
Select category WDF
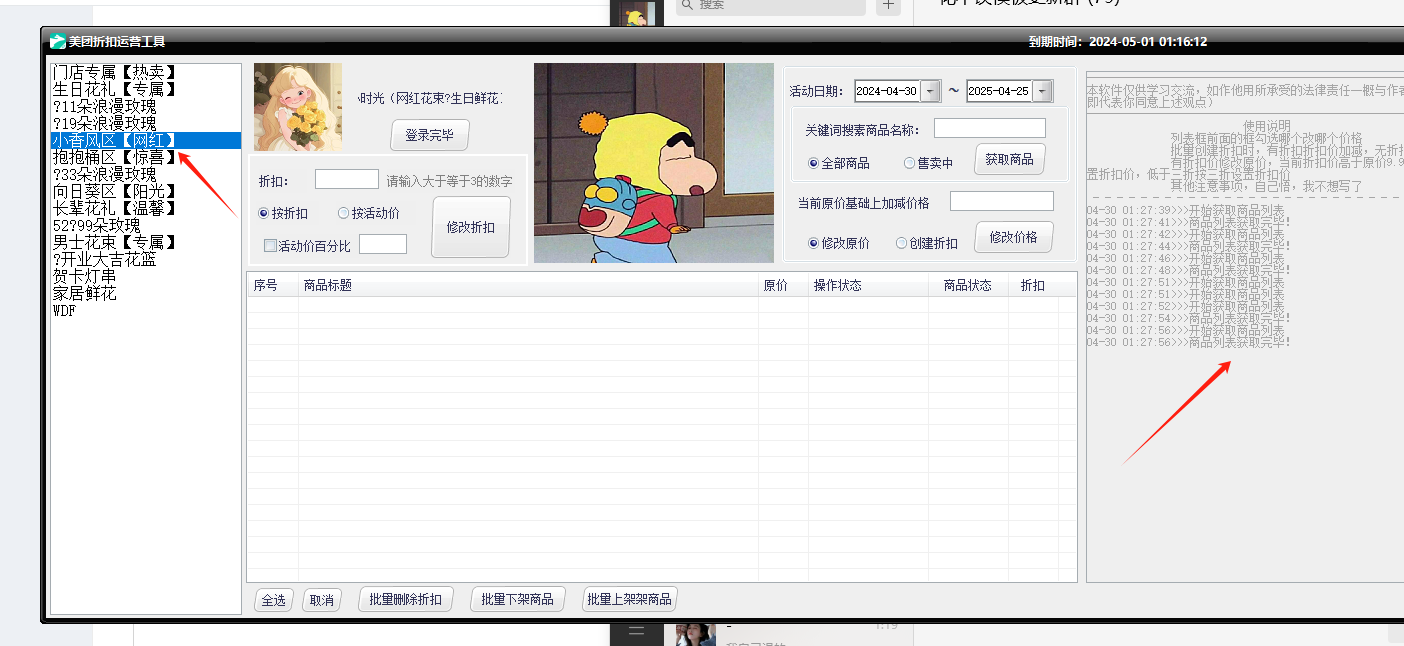pos(146,310)
